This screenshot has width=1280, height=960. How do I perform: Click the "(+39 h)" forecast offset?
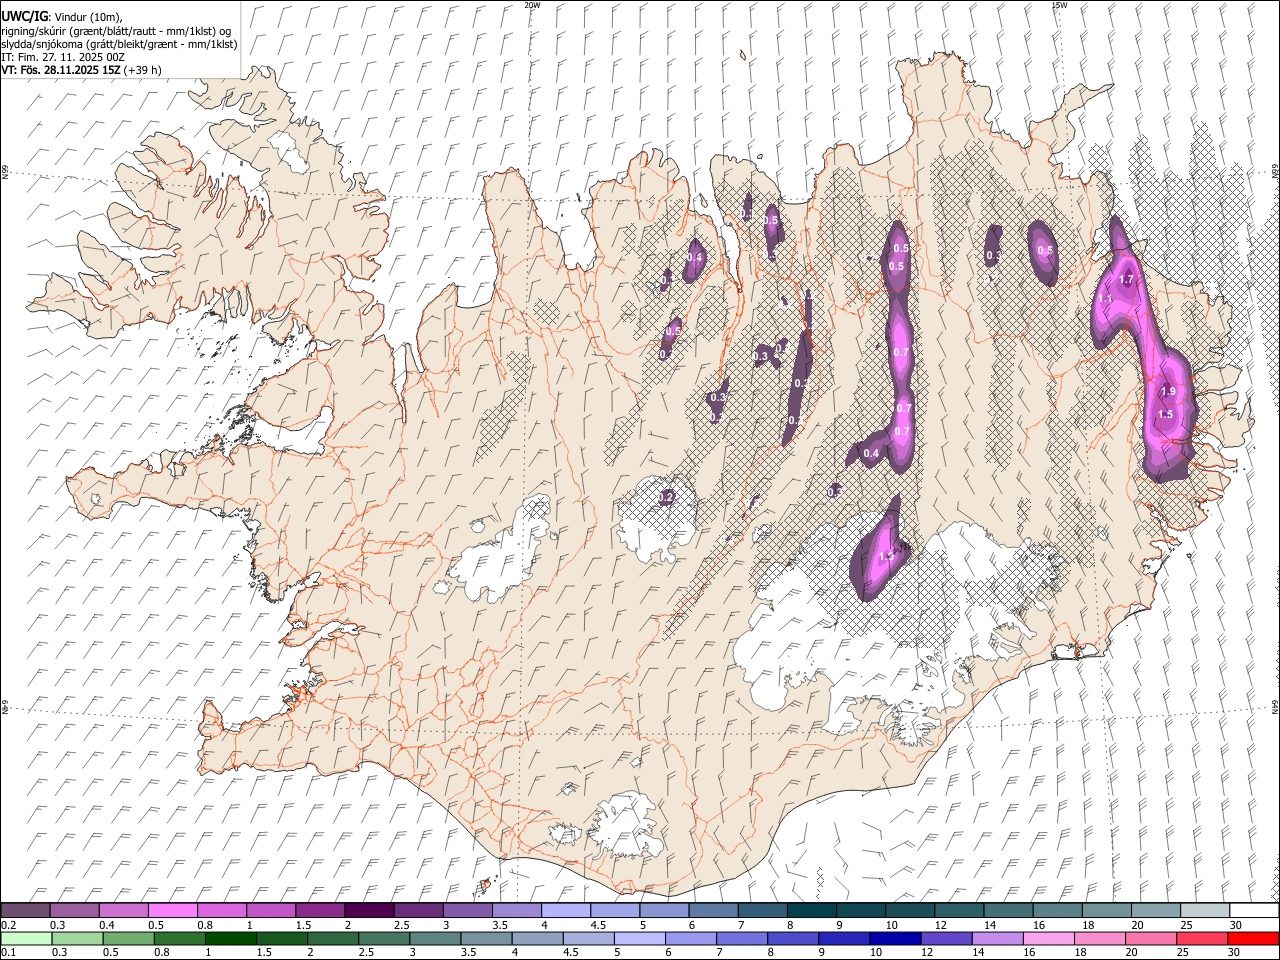(x=143, y=70)
